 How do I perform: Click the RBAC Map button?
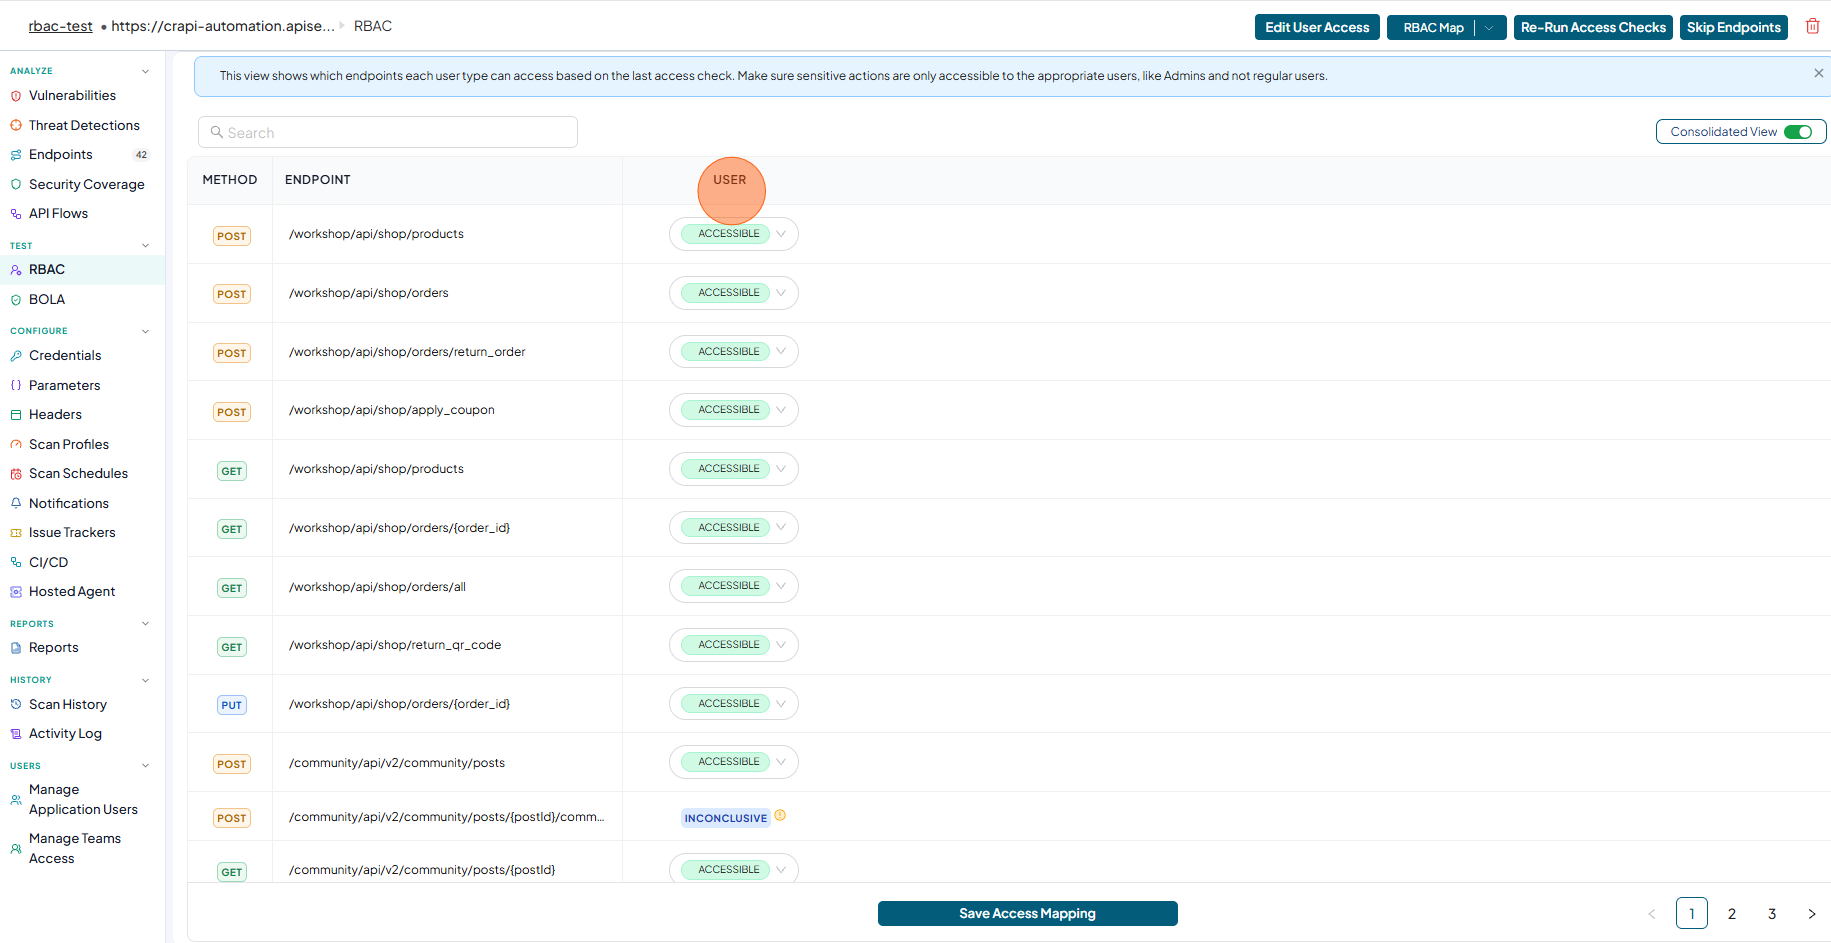[1432, 28]
